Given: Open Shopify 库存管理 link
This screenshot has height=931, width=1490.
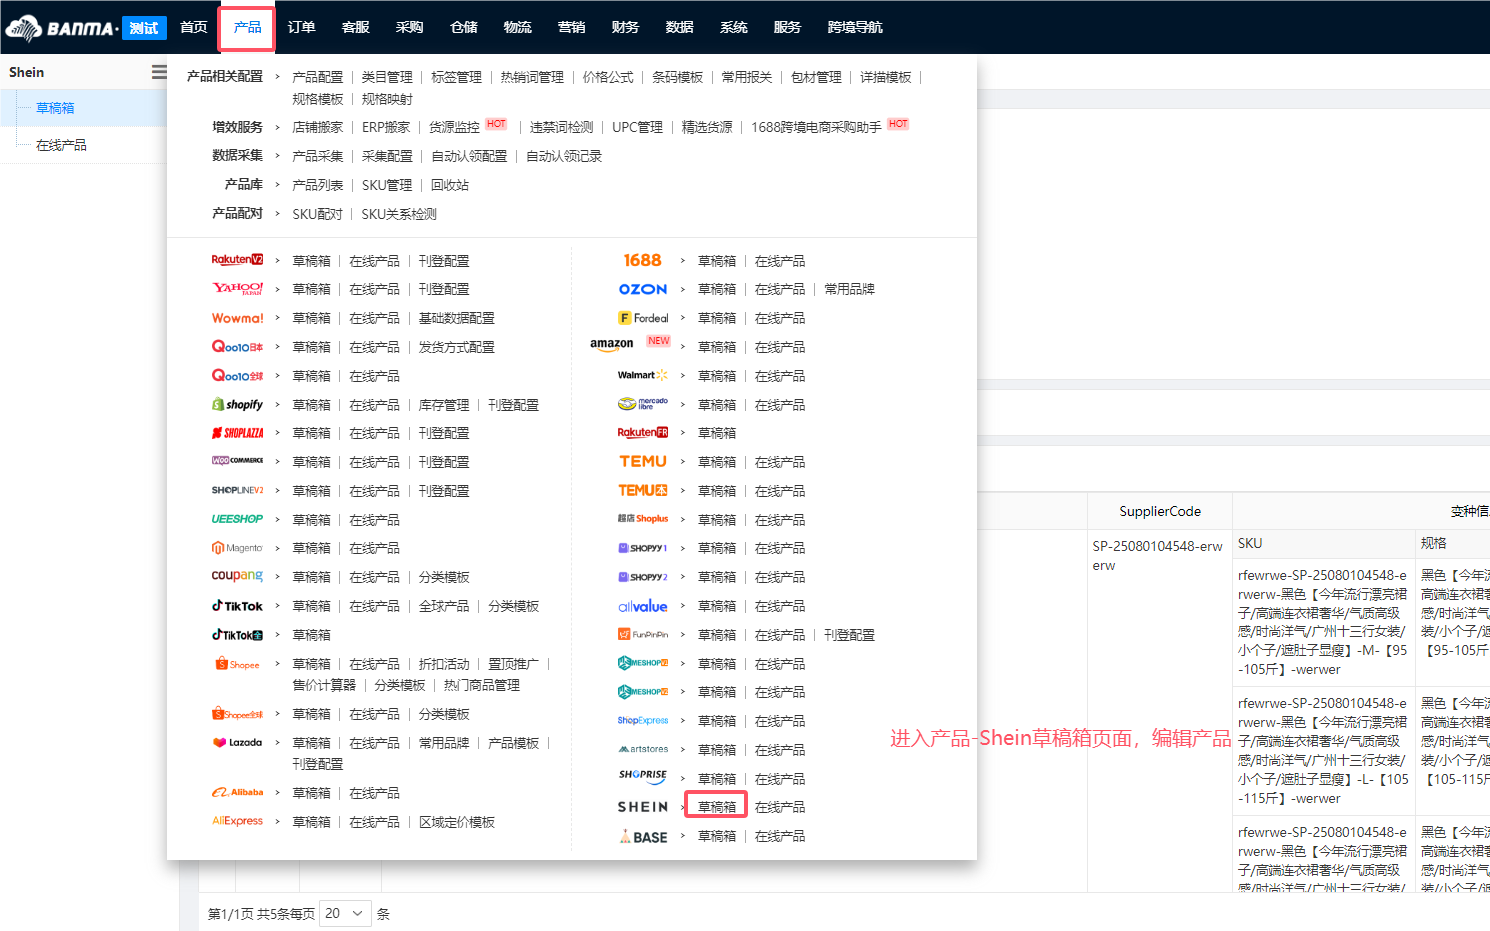Looking at the screenshot, I should [x=444, y=405].
